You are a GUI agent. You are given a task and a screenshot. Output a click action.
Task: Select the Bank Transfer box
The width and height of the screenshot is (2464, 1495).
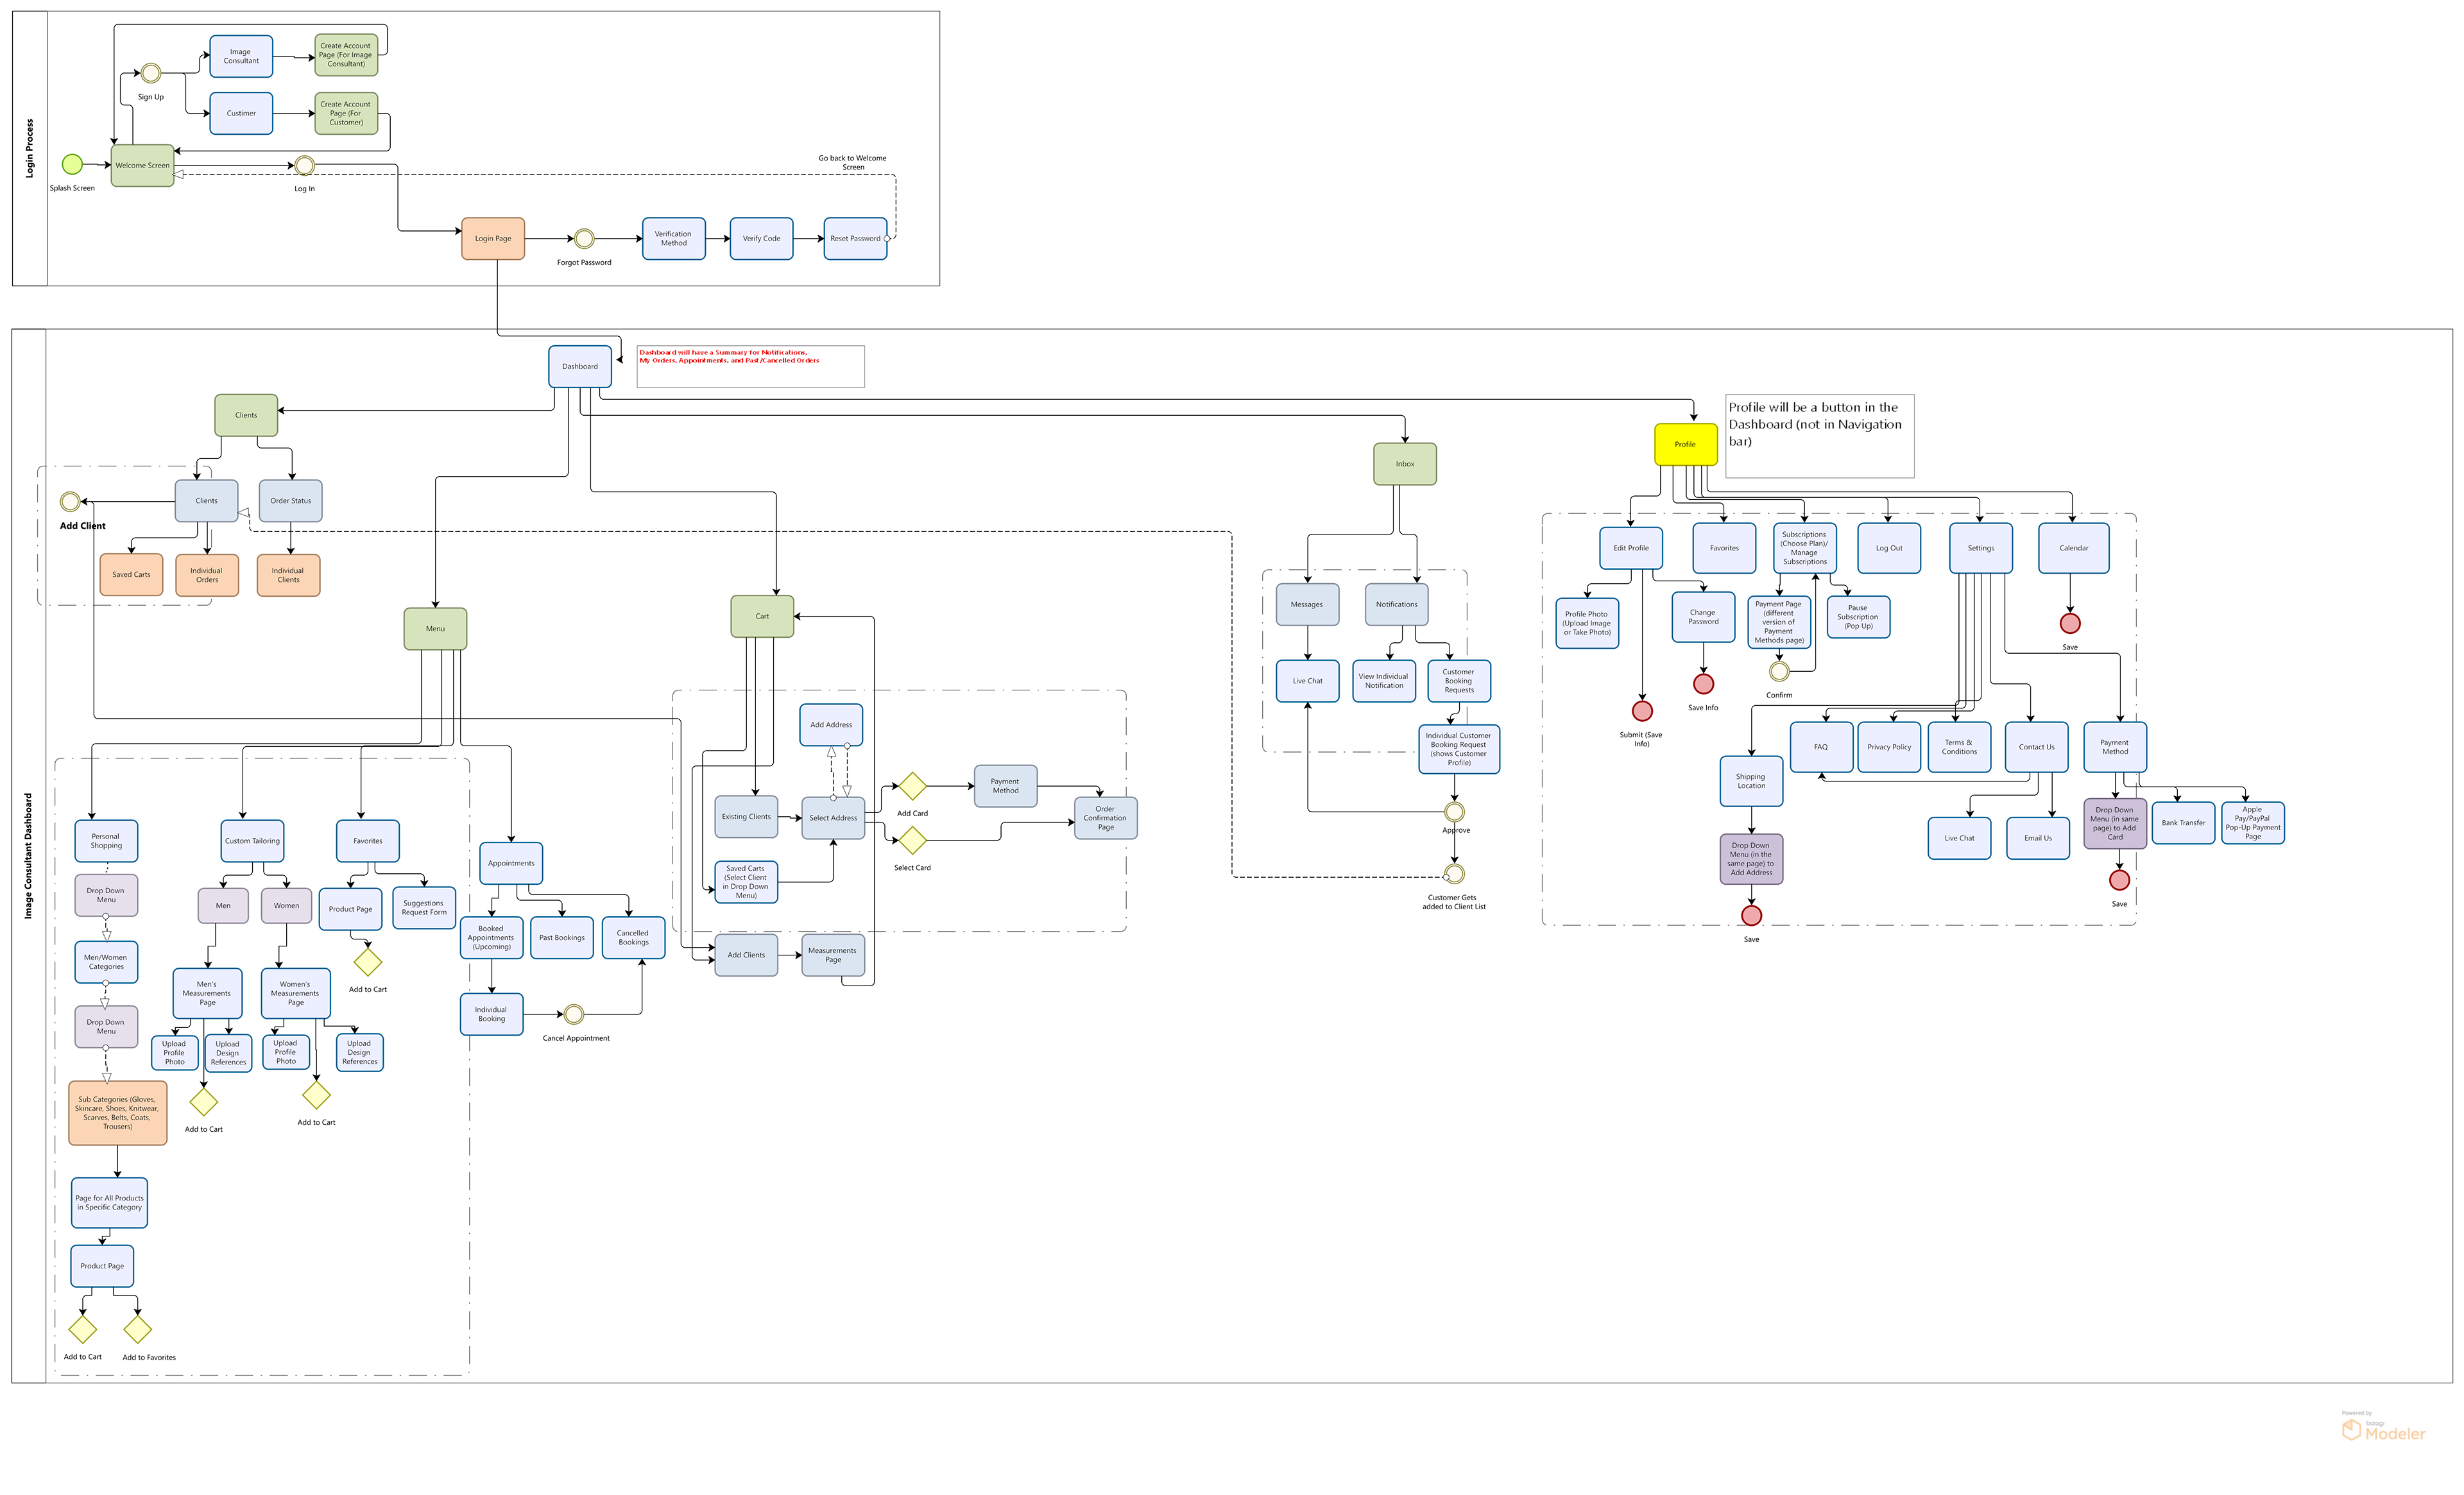2184,823
